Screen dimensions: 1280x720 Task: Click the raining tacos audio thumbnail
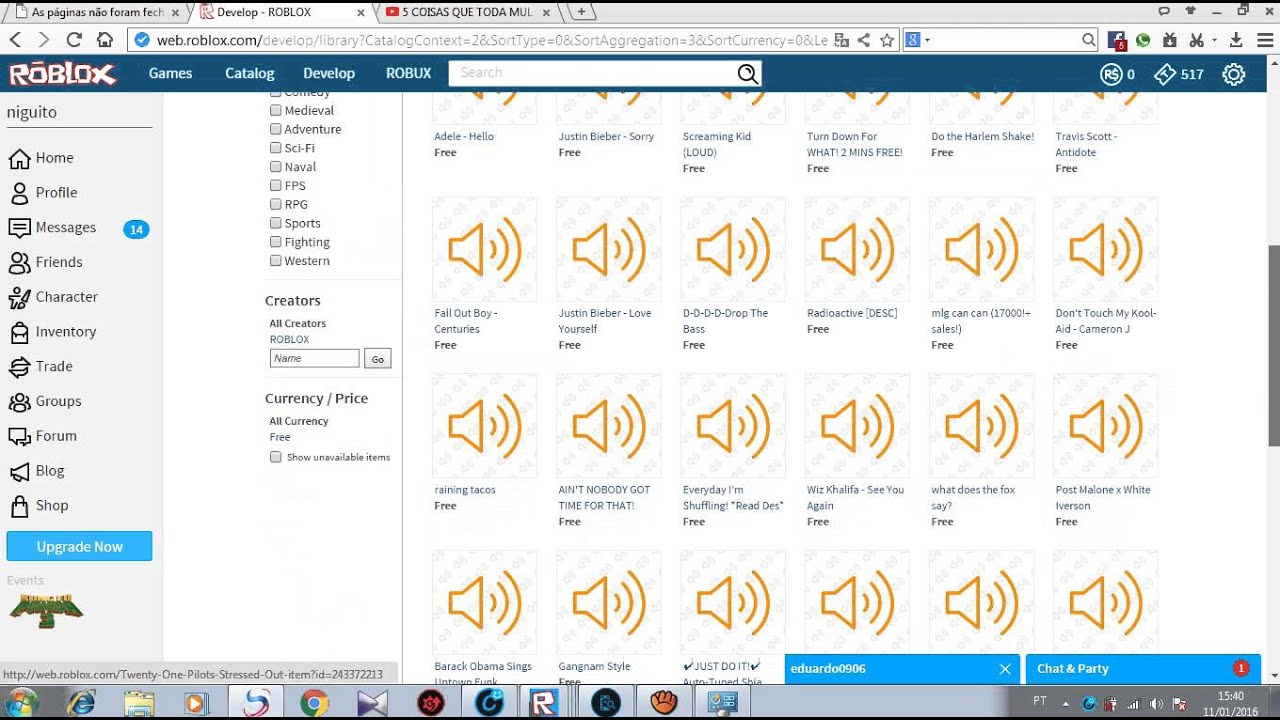pos(484,426)
